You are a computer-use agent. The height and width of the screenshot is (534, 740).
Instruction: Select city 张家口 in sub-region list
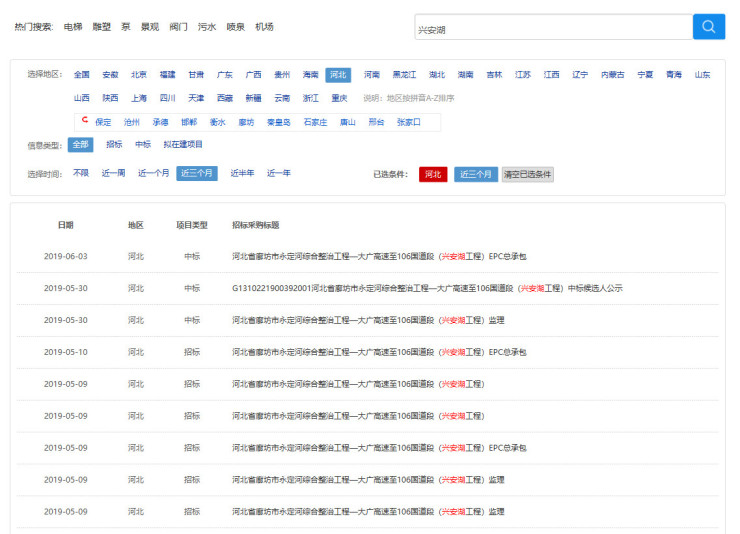click(x=408, y=122)
